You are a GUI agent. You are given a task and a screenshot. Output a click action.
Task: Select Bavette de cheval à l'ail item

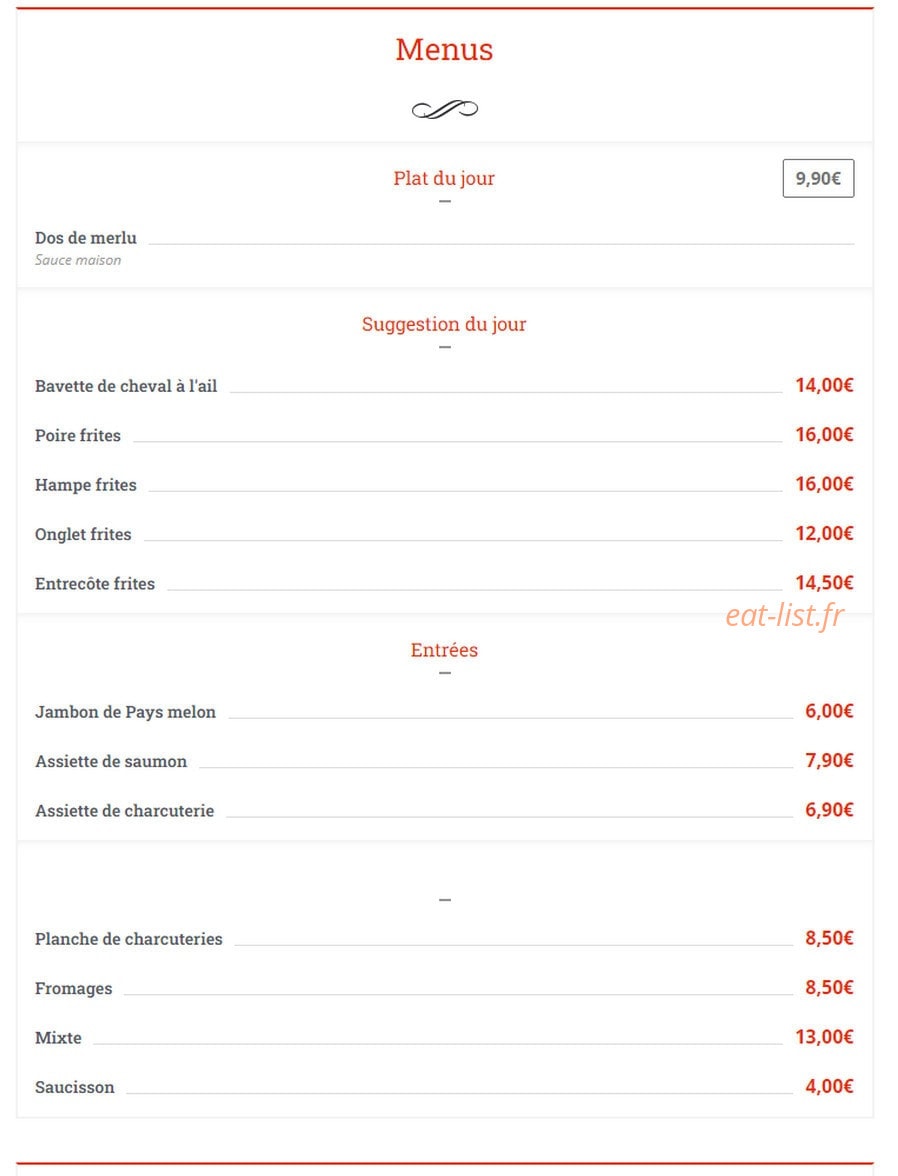pyautogui.click(x=126, y=386)
